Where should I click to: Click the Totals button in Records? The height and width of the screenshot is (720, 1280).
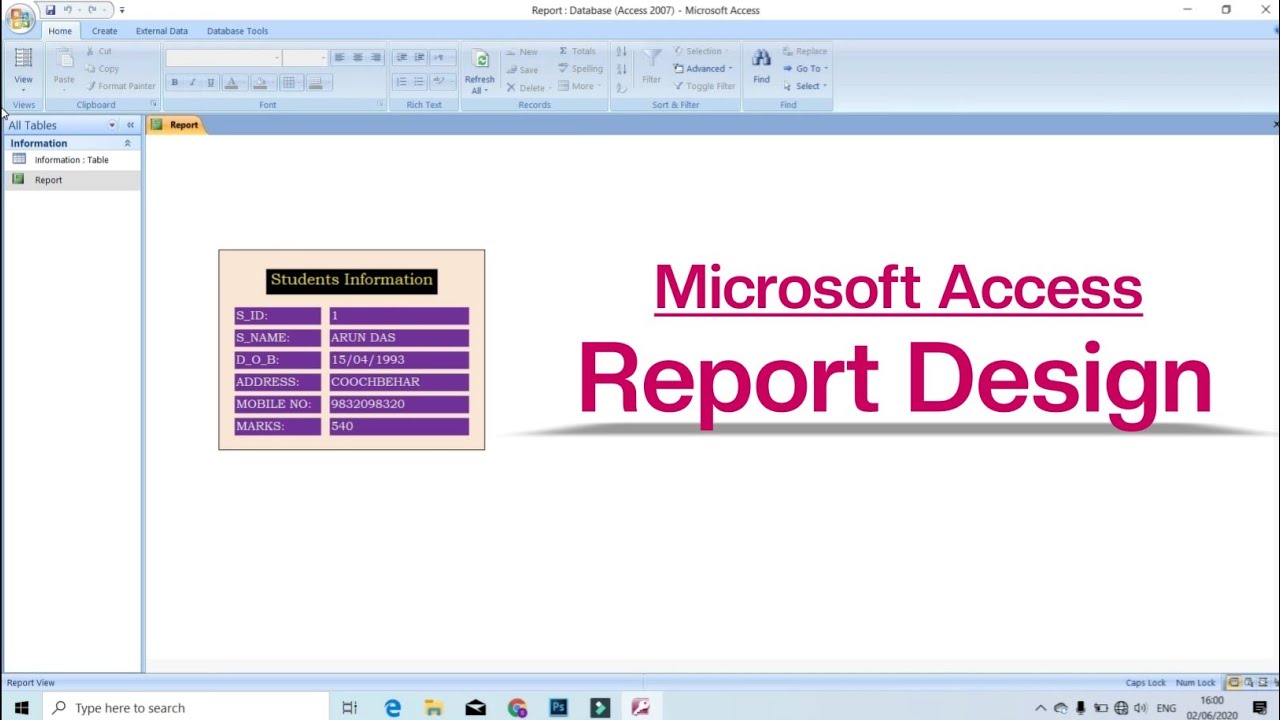[x=577, y=51]
